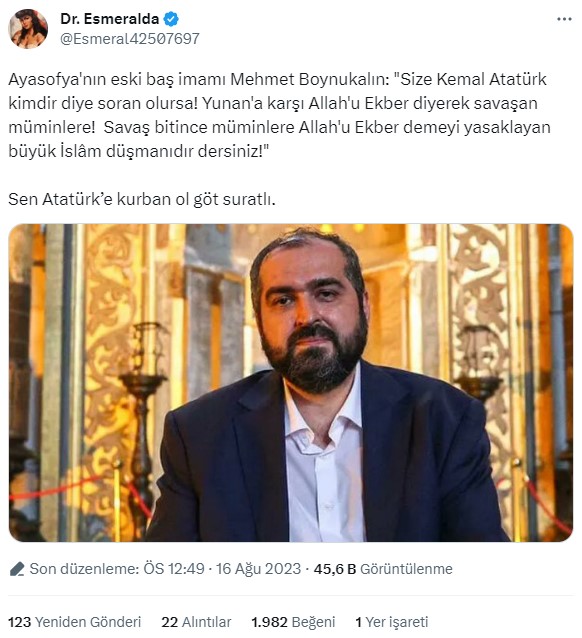
Task: Open the 1 Yer işareti bookmark count
Action: [x=392, y=622]
